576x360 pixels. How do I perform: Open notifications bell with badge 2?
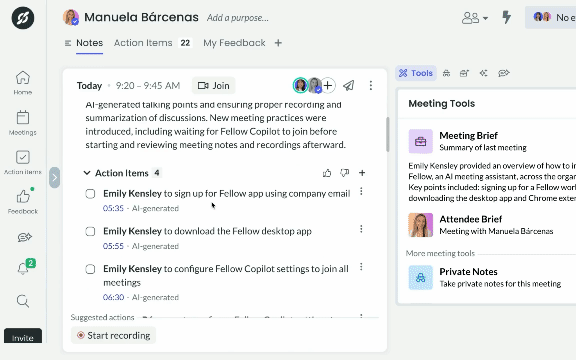[x=24, y=267]
